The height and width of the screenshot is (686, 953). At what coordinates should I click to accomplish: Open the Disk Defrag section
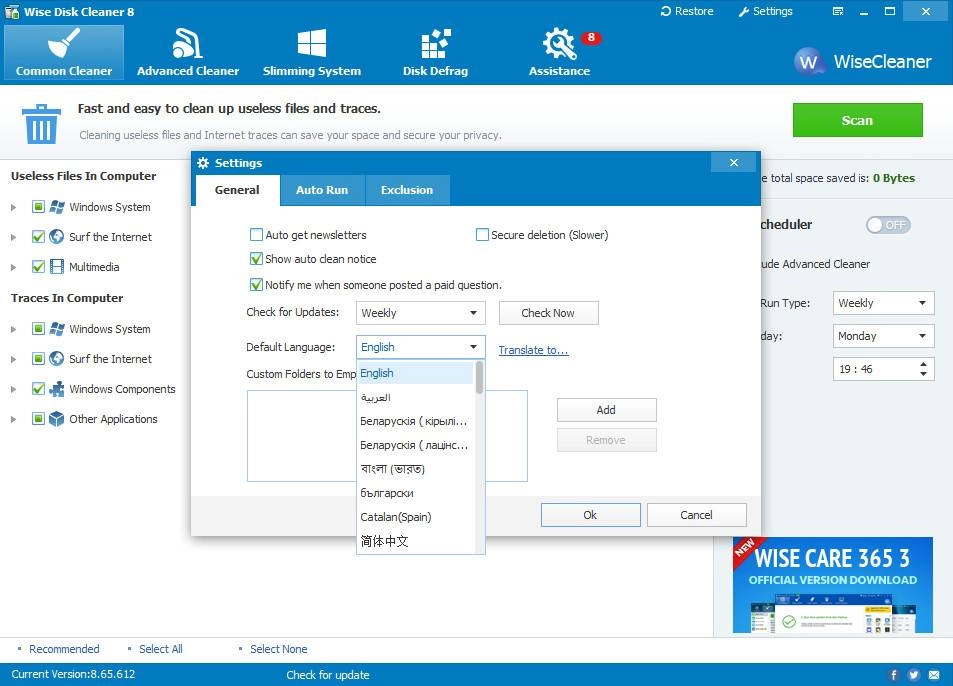click(x=435, y=53)
